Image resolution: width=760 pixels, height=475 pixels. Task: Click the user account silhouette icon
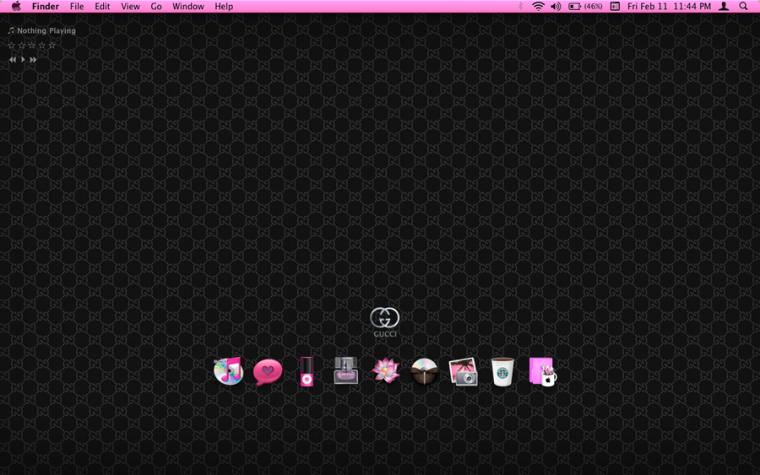pos(723,6)
